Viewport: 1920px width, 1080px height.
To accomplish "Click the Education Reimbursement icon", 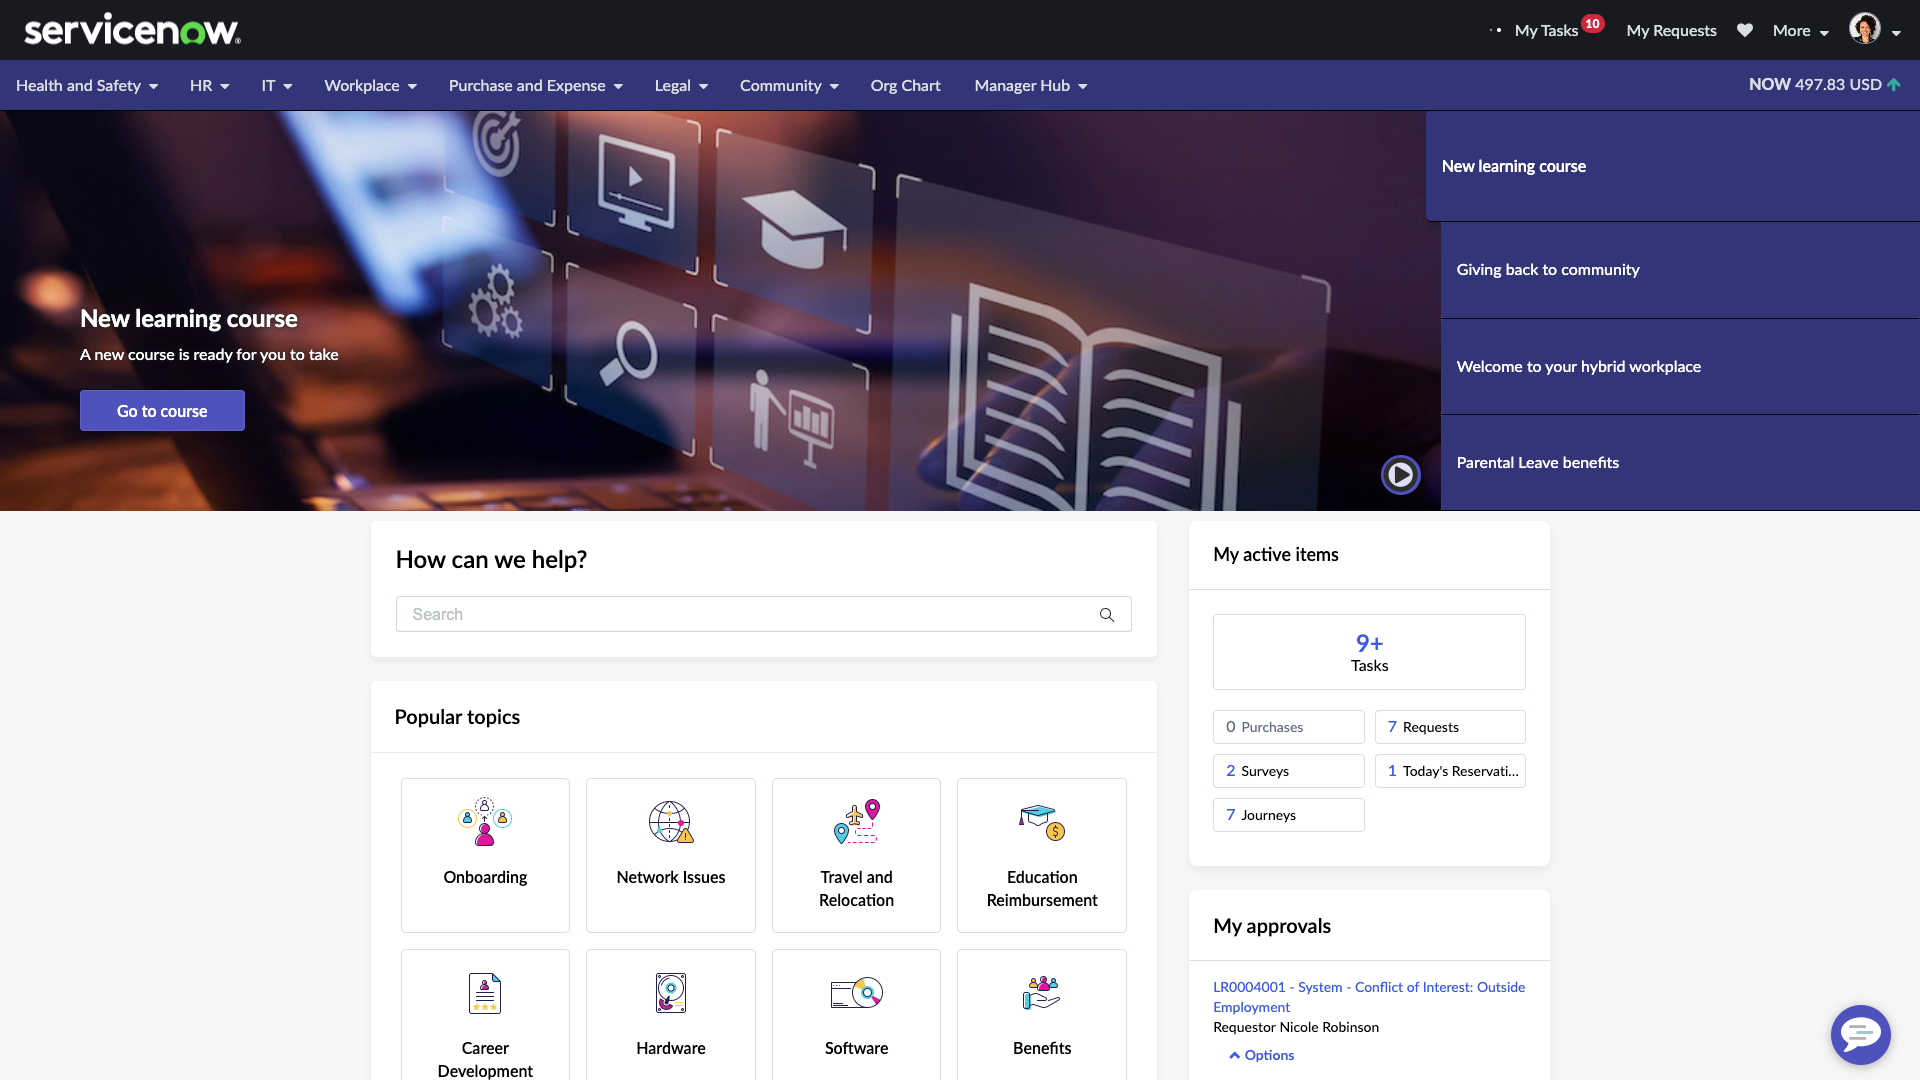I will tap(1040, 823).
